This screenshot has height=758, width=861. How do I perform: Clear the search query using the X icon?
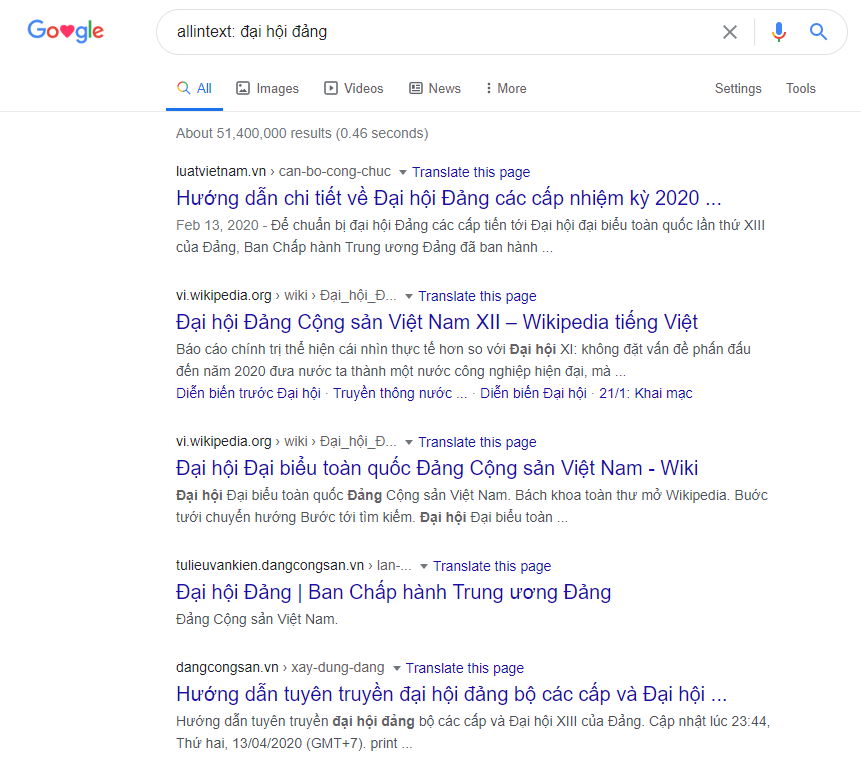pyautogui.click(x=729, y=31)
